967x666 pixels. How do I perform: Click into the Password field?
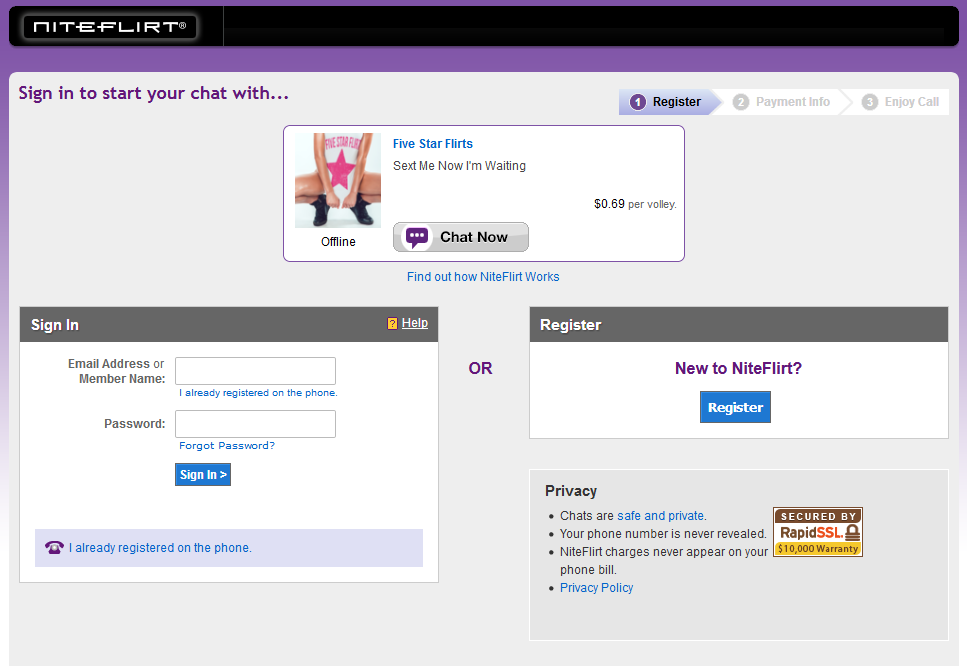click(x=255, y=424)
